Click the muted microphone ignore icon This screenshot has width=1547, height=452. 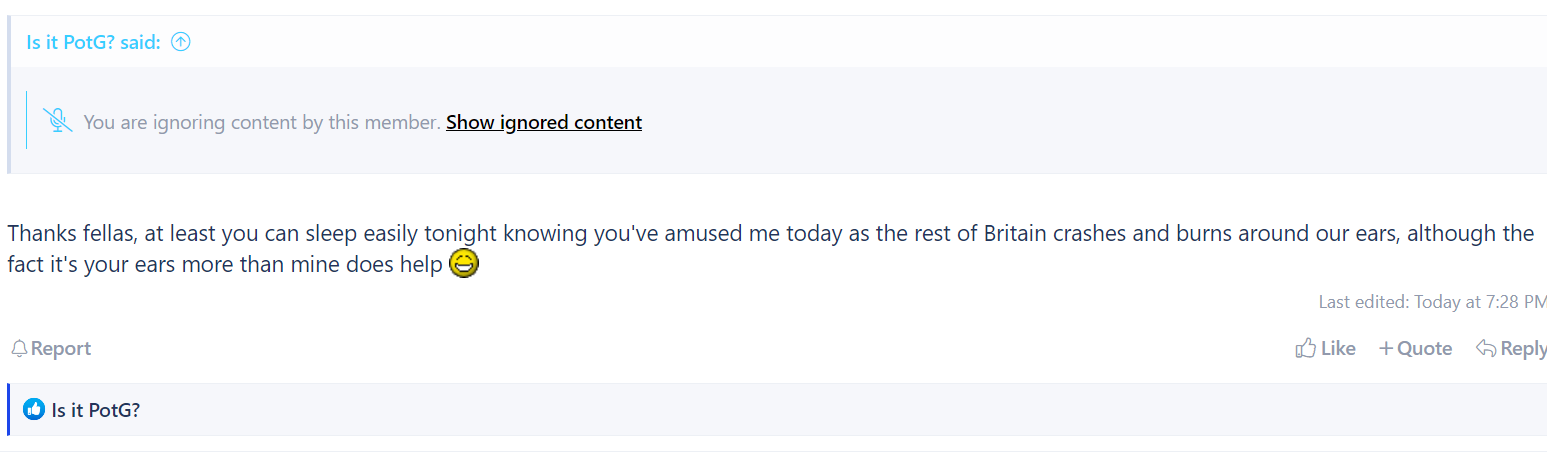58,121
